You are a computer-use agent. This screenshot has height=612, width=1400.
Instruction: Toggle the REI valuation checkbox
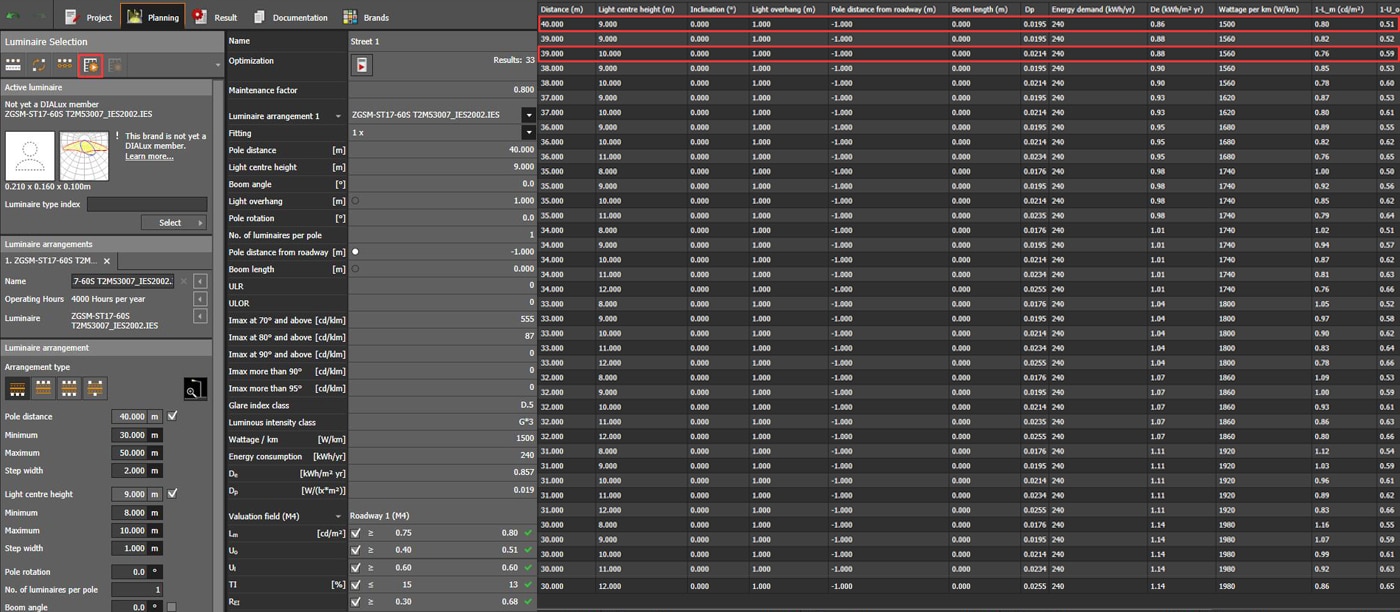356,602
